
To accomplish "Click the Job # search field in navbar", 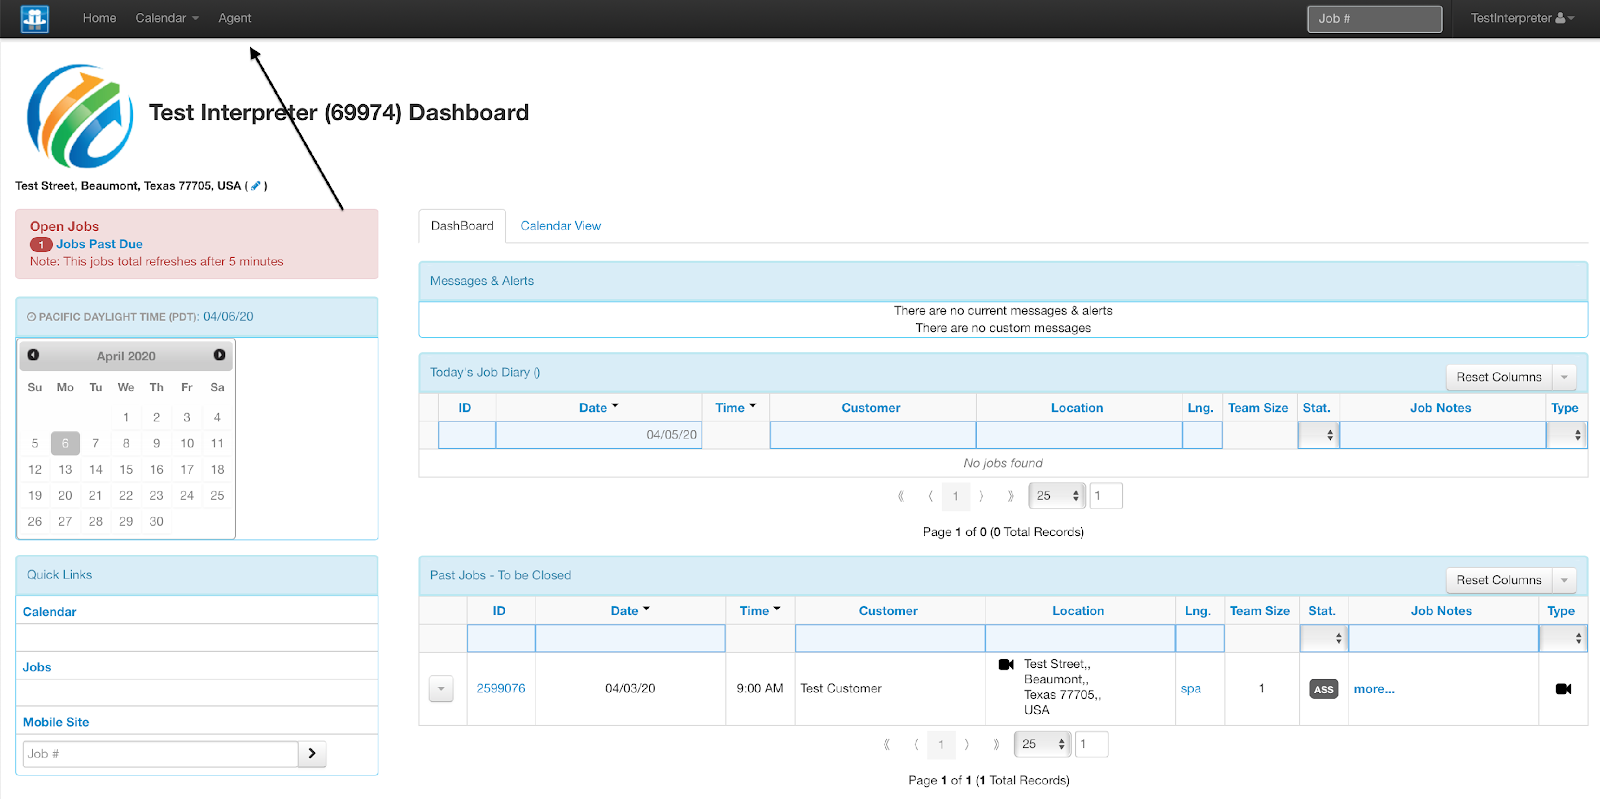I will pyautogui.click(x=1374, y=19).
